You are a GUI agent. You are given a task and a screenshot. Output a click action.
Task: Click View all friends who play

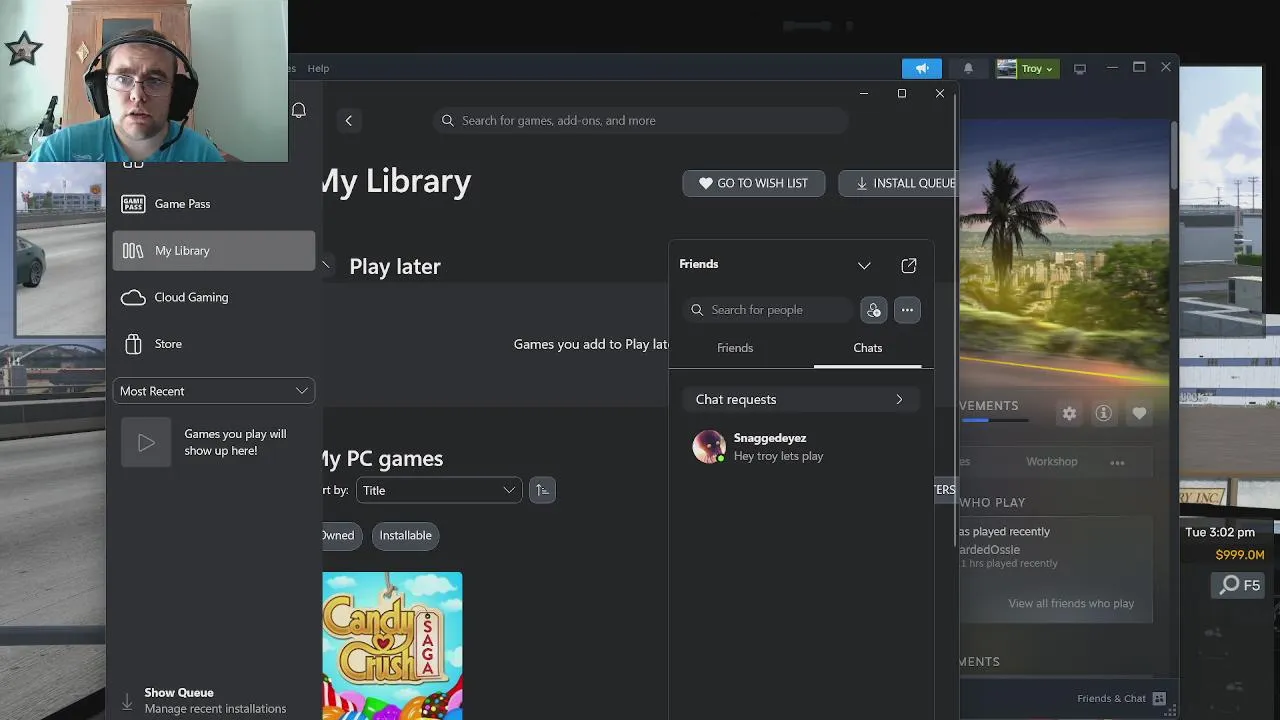click(x=1071, y=603)
